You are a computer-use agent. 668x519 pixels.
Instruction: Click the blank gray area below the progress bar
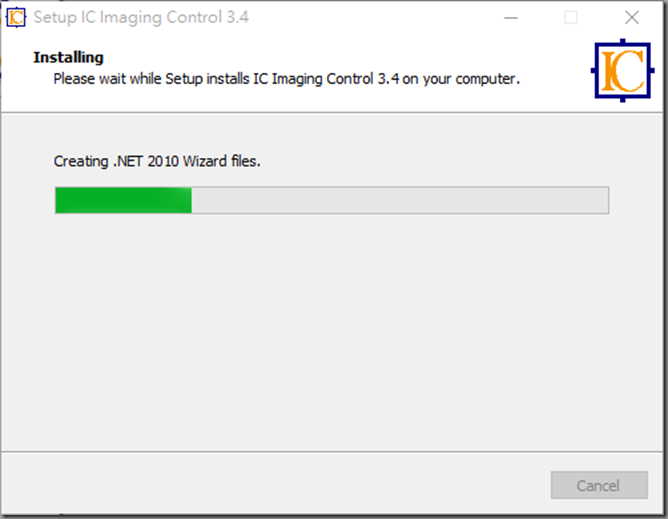click(332, 332)
